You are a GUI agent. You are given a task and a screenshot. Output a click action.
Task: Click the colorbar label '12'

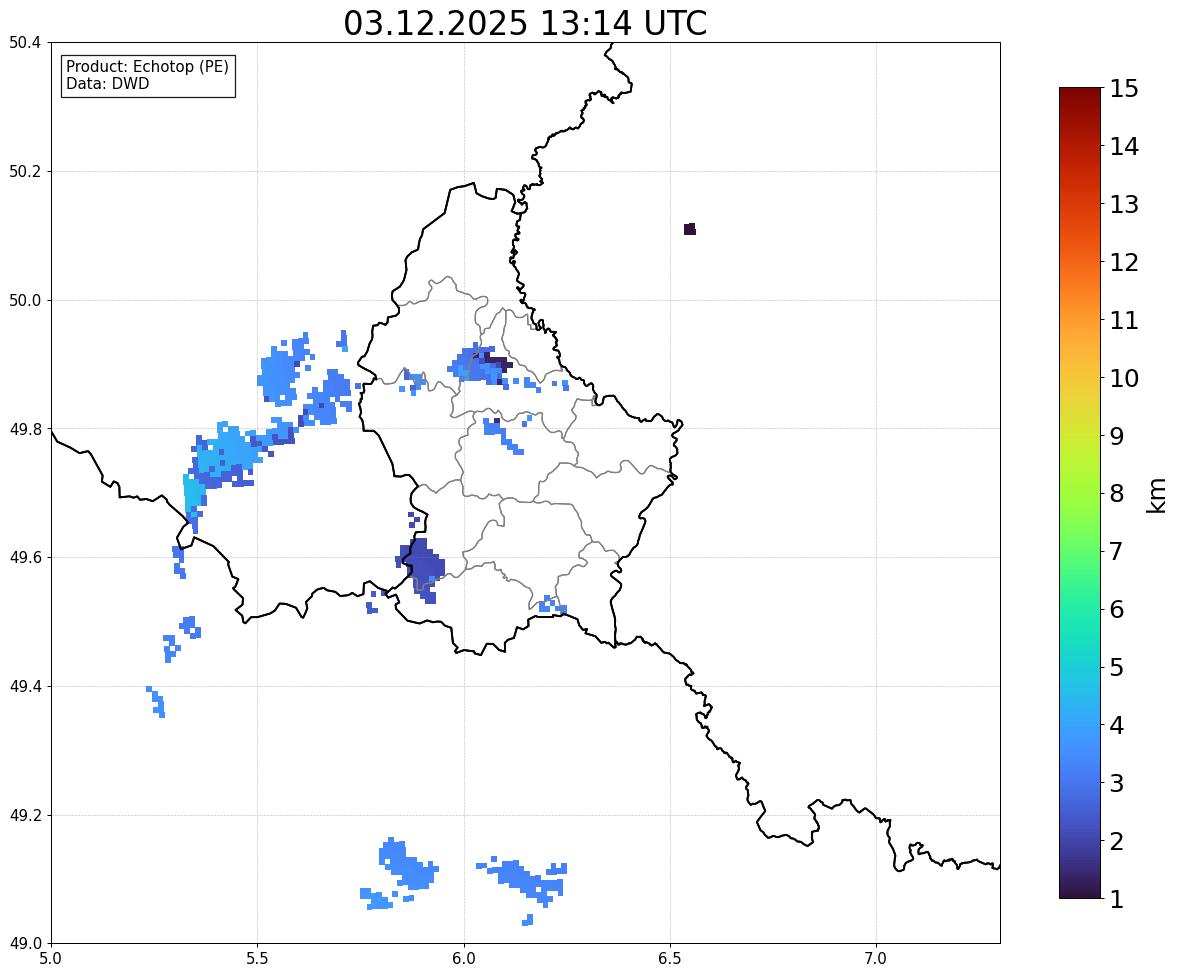(x=1124, y=262)
